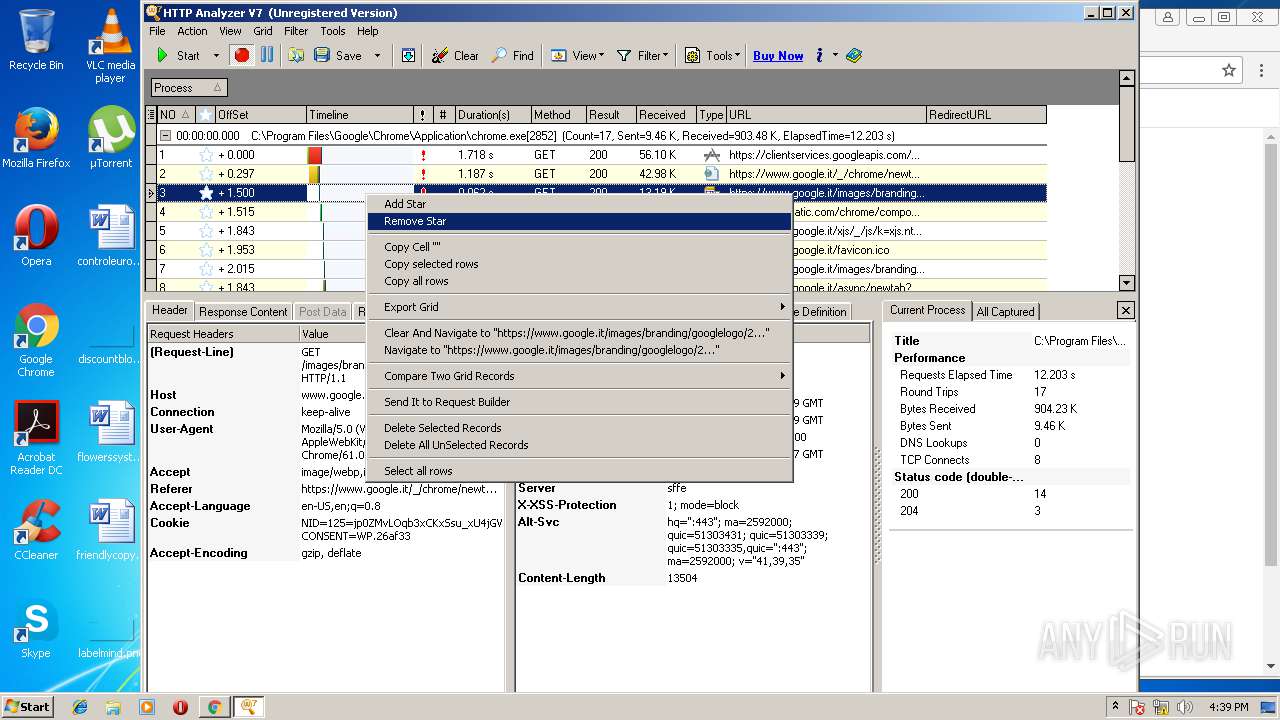Open the Grid menu in menu bar
Image resolution: width=1280 pixels, height=720 pixels.
263,31
